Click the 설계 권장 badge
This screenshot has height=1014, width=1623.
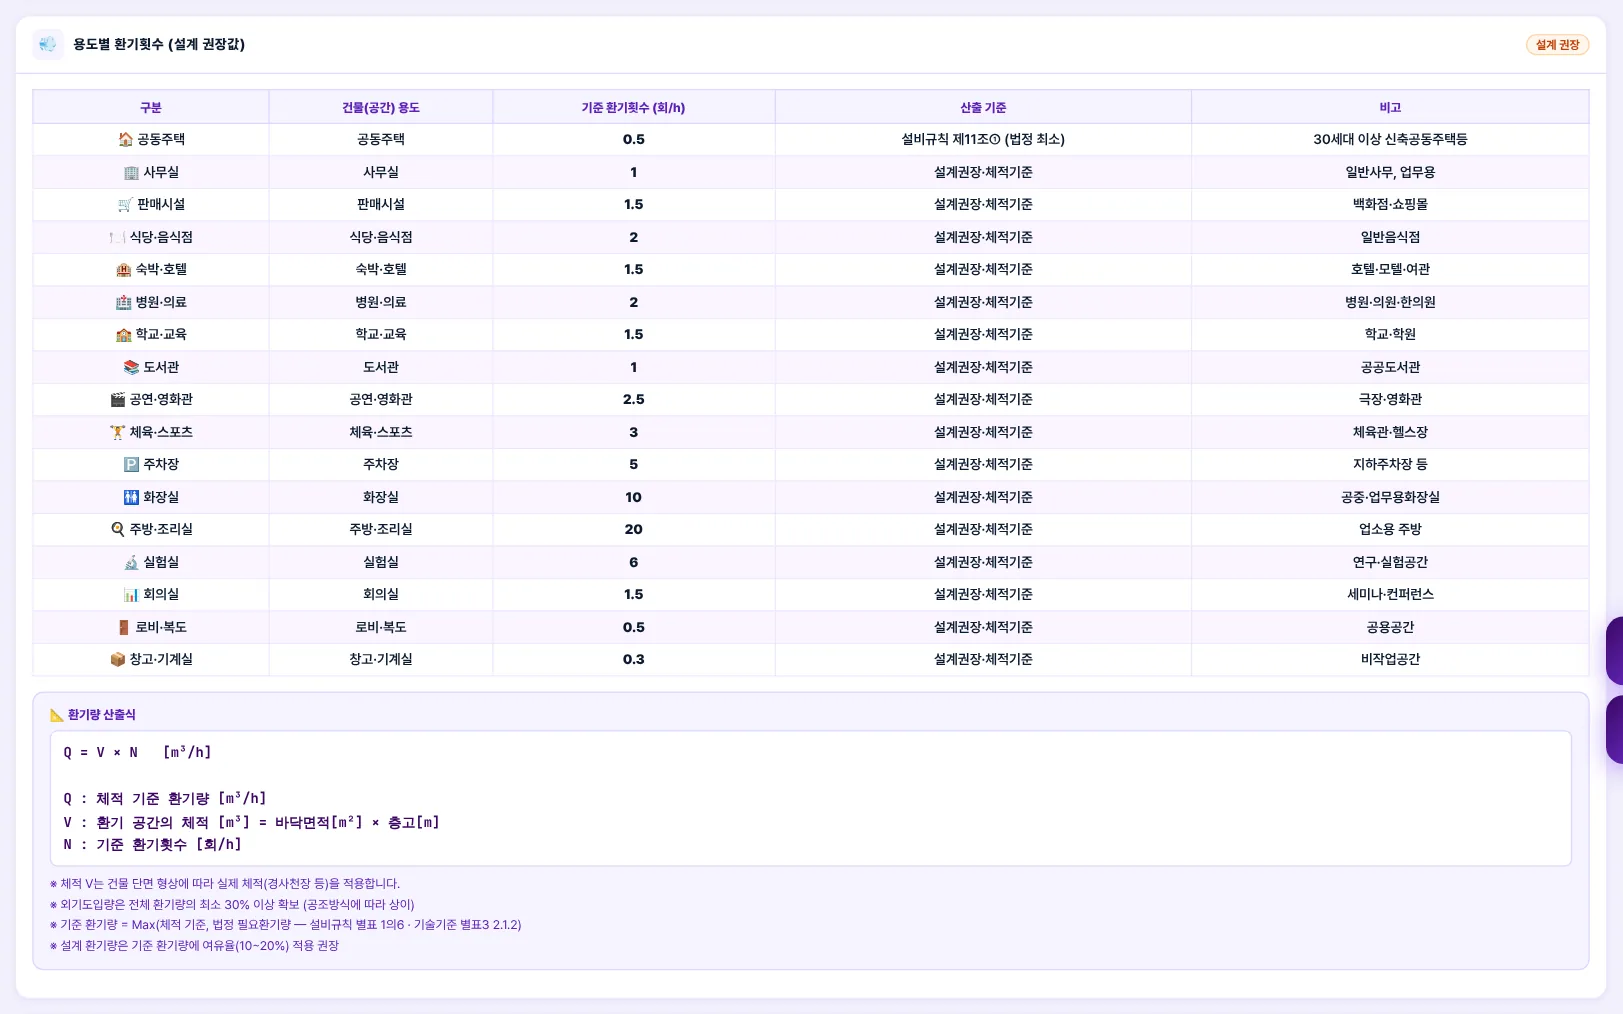pyautogui.click(x=1557, y=45)
